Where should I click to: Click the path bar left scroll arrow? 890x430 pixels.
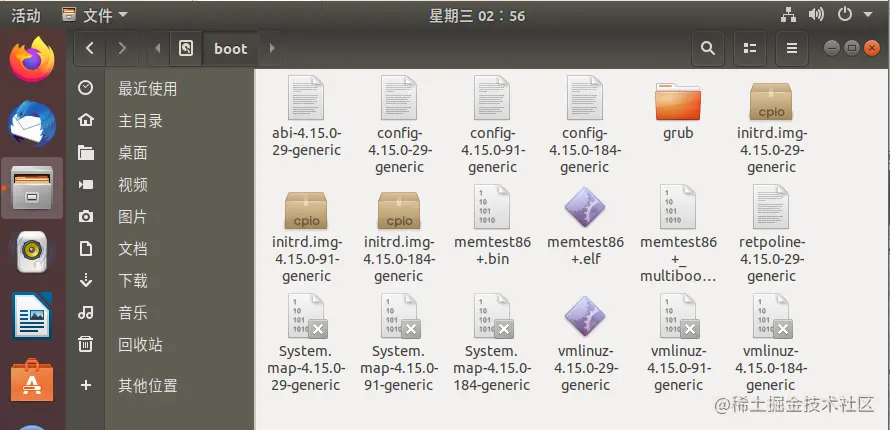point(158,49)
